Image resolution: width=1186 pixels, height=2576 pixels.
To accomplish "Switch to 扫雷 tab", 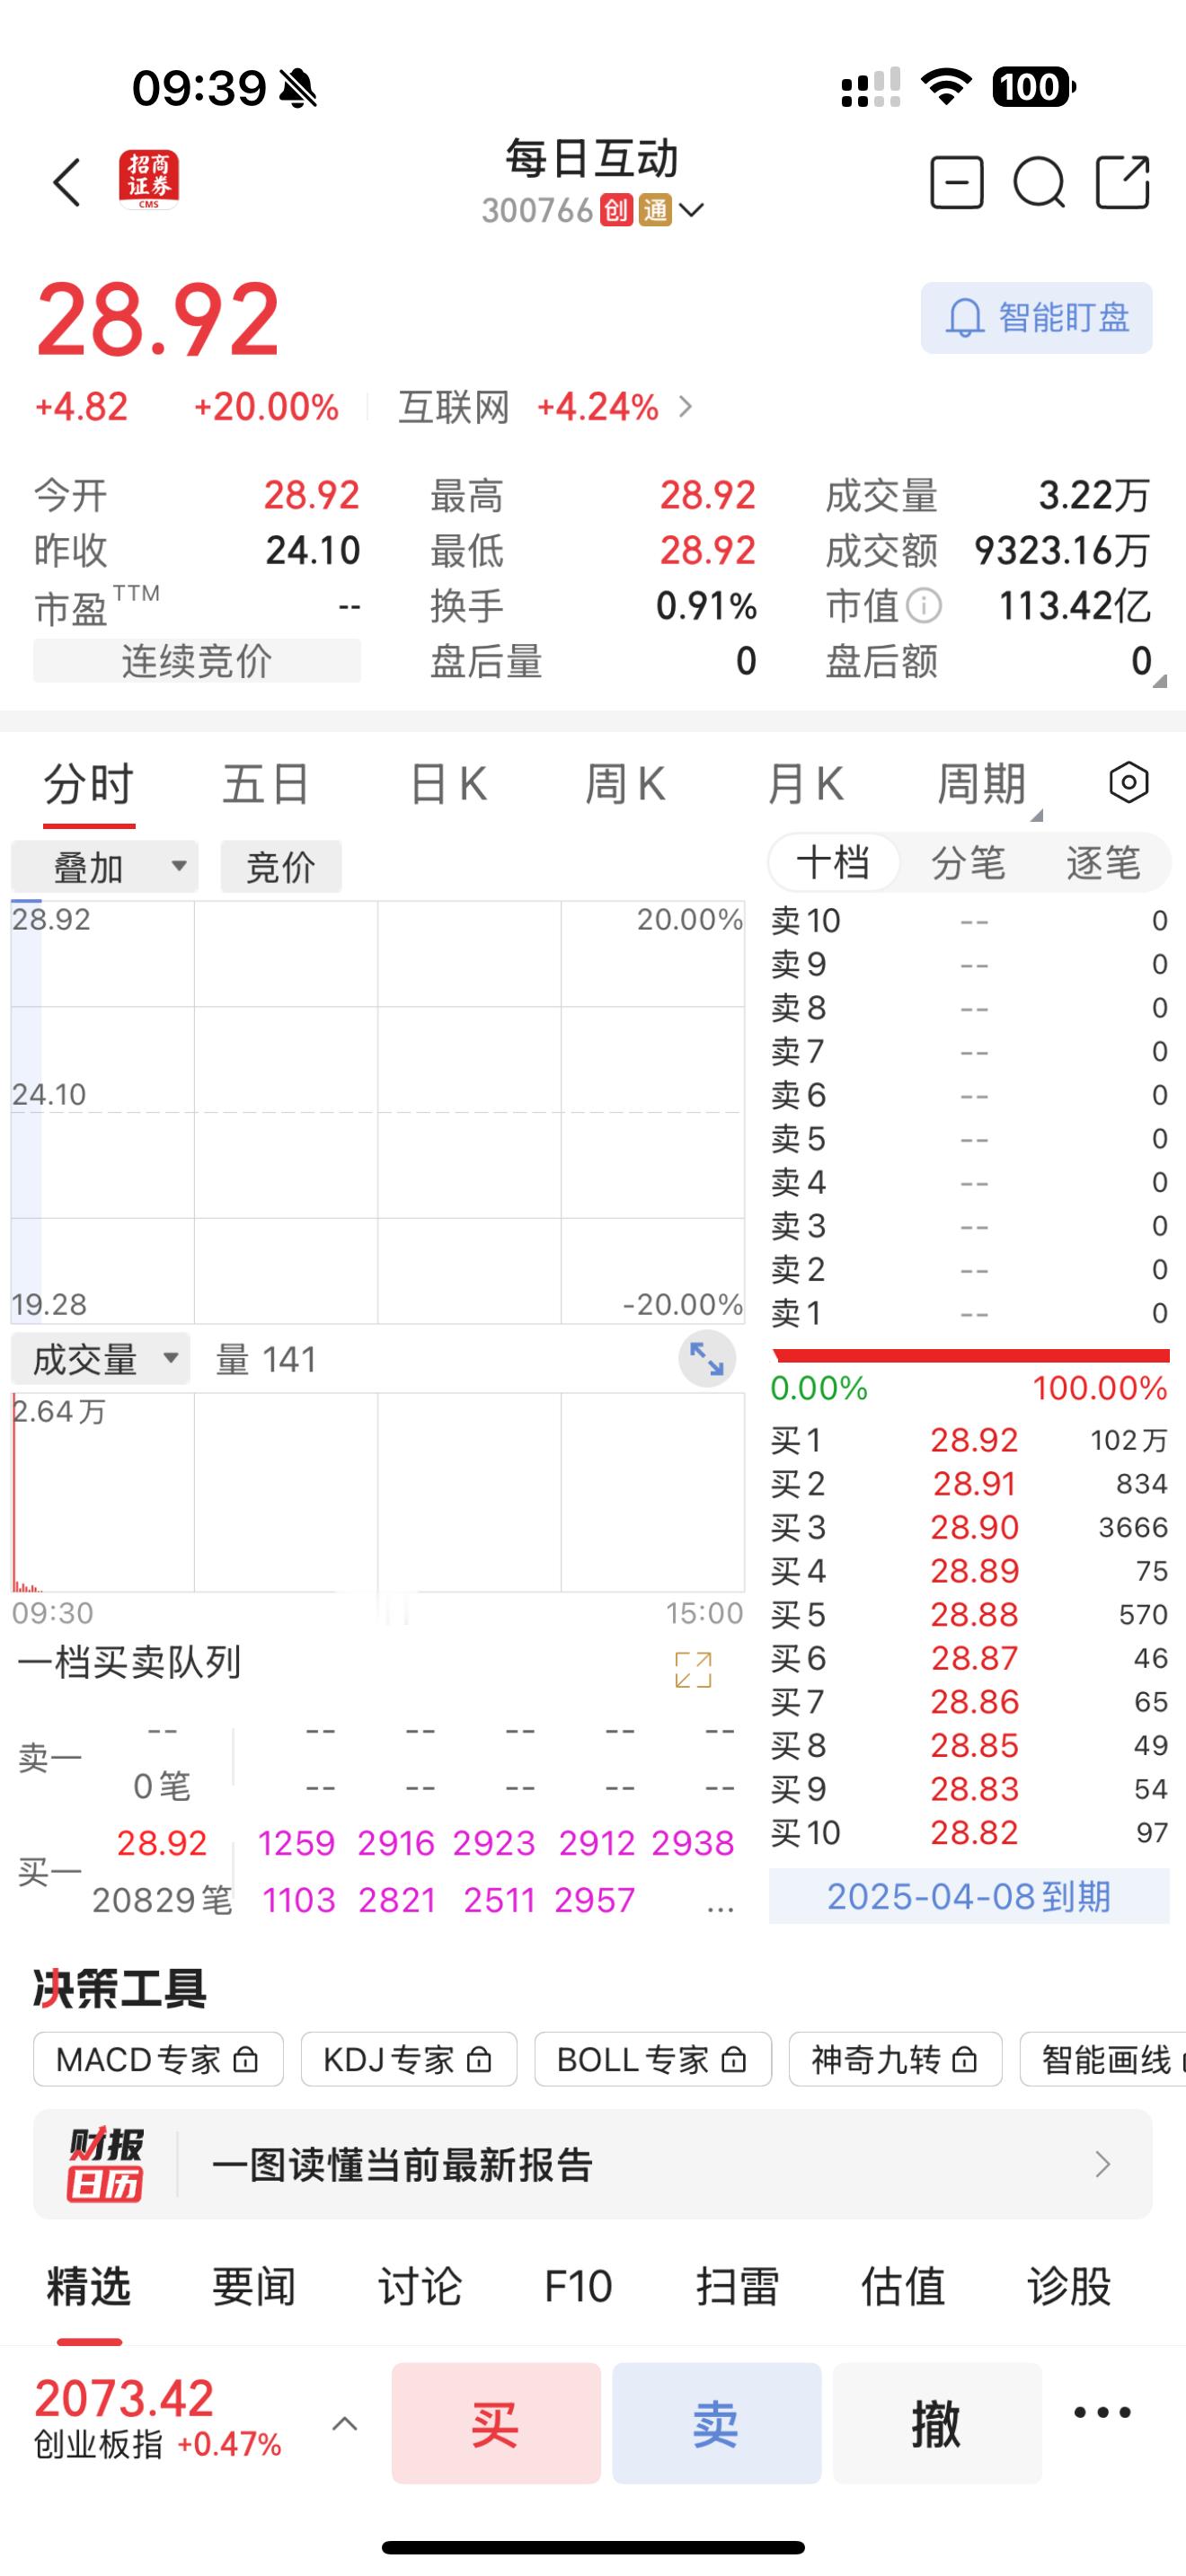I will pyautogui.click(x=737, y=2287).
